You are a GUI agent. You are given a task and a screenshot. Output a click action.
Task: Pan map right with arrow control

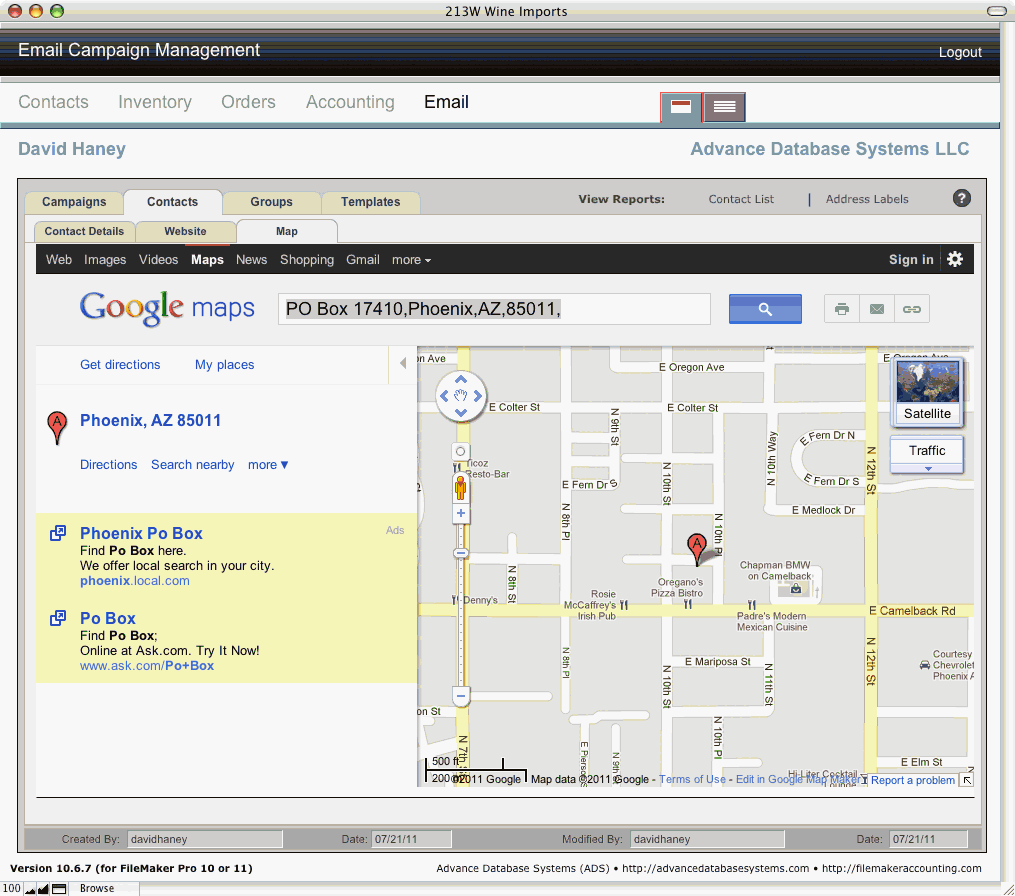[478, 396]
